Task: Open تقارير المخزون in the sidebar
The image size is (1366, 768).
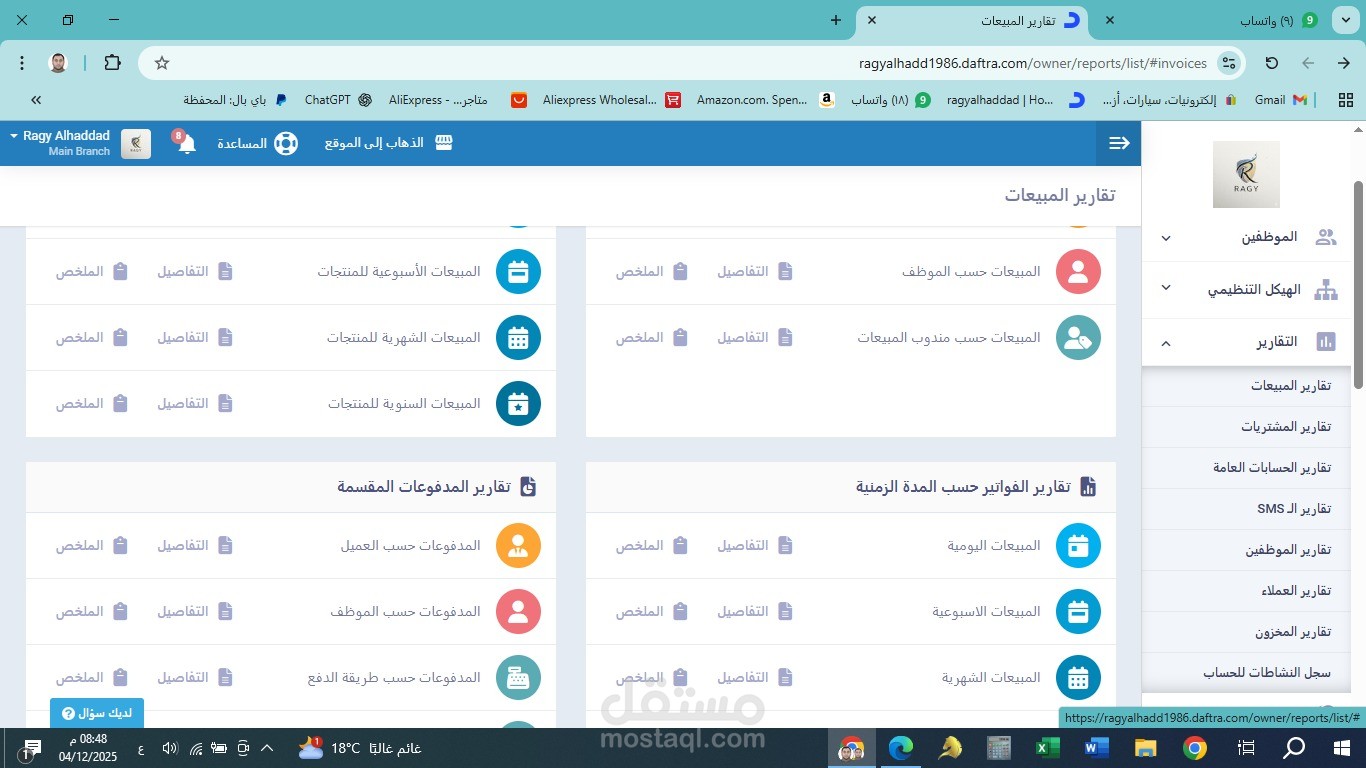Action: [x=1293, y=632]
